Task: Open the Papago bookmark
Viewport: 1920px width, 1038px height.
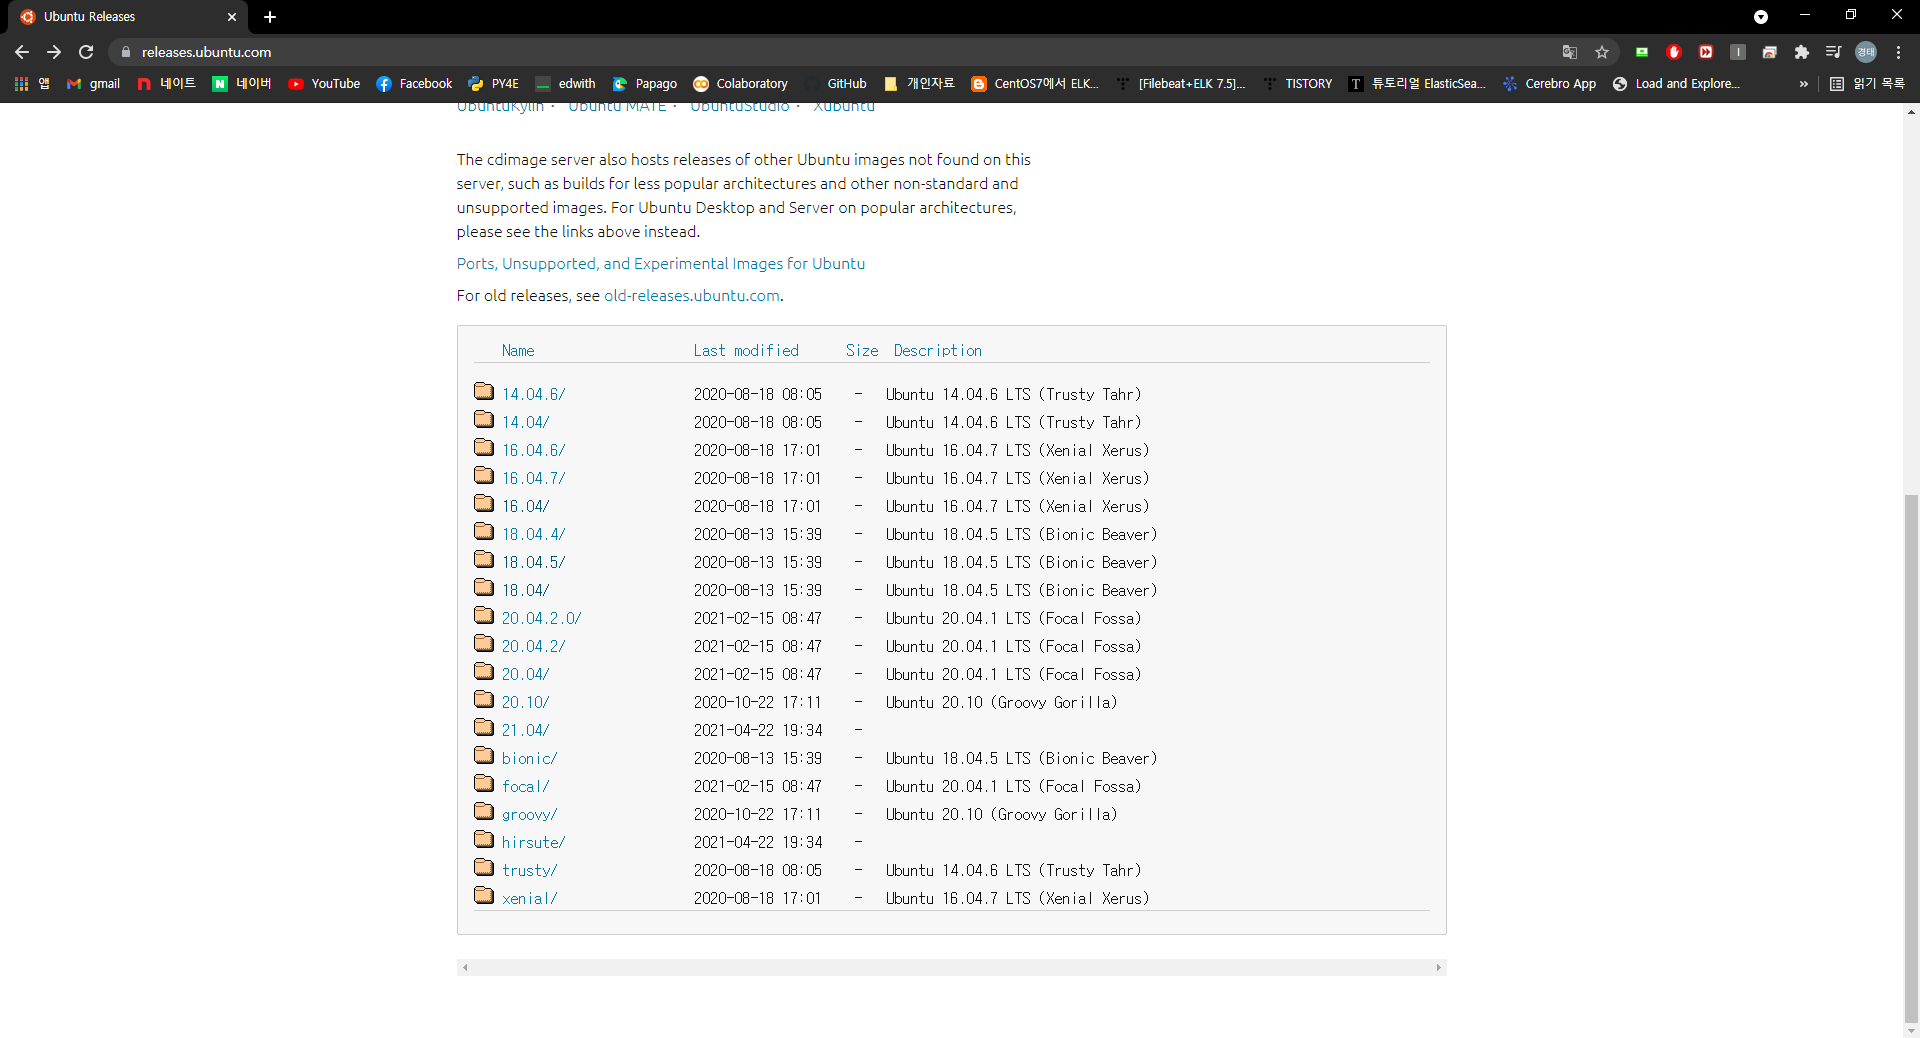Action: 645,84
